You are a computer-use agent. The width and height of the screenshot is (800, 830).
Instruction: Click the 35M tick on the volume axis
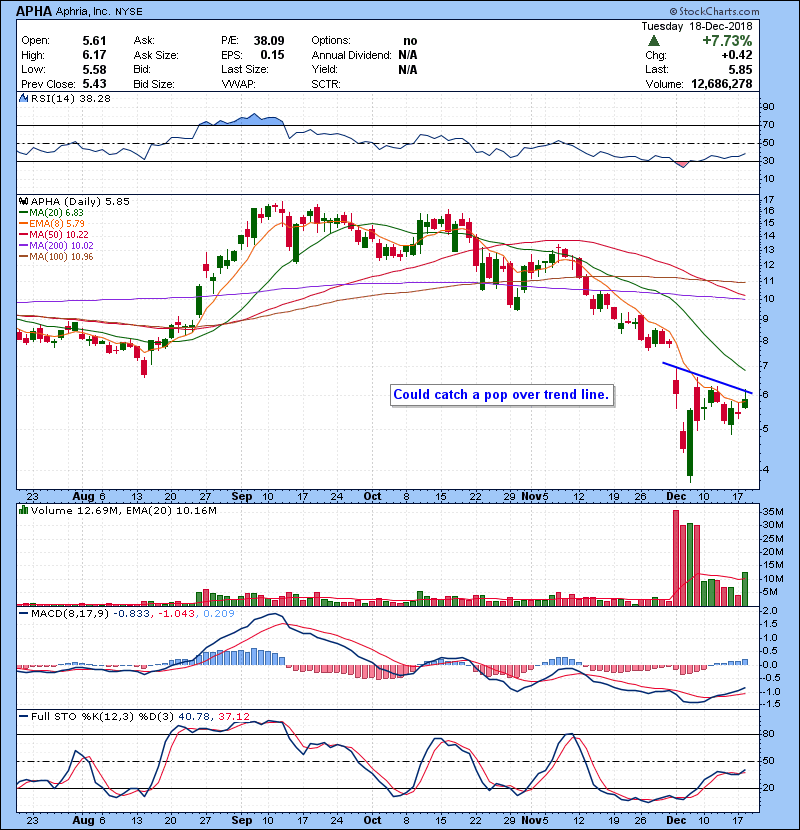[772, 512]
